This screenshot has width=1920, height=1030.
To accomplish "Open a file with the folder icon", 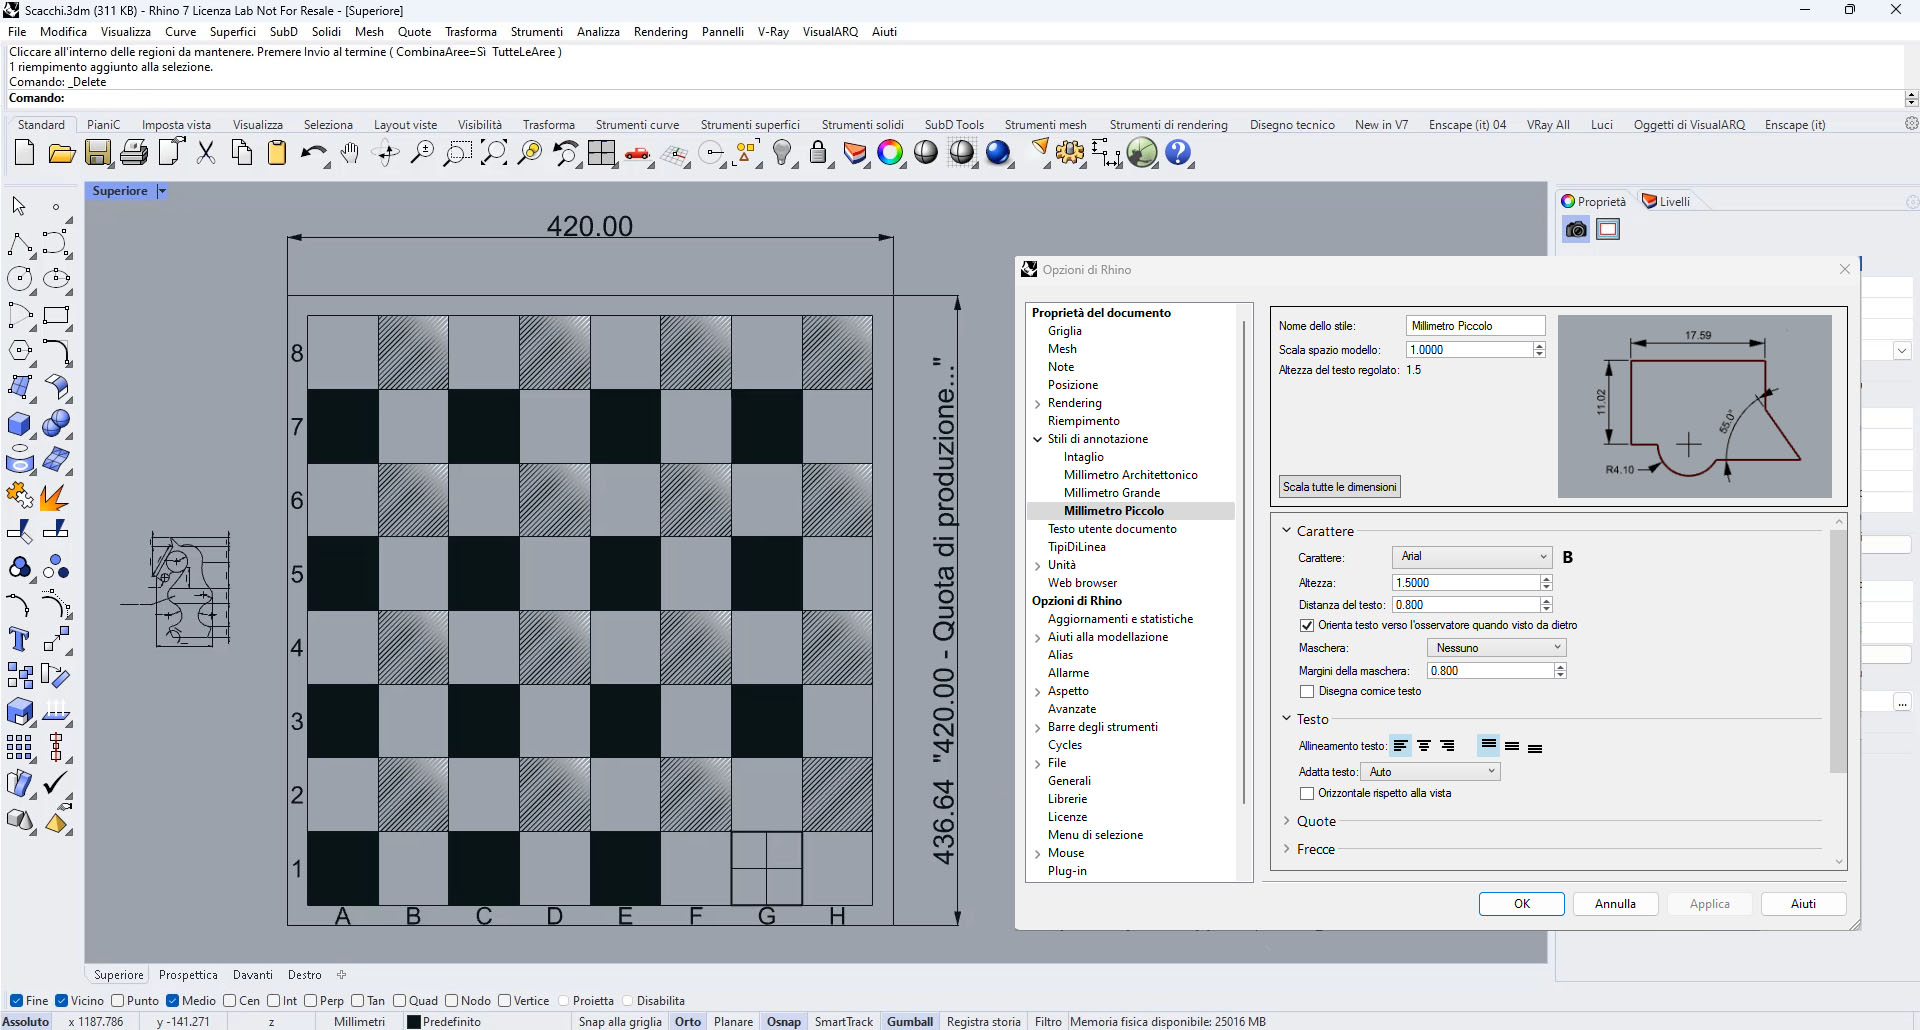I will pyautogui.click(x=61, y=153).
